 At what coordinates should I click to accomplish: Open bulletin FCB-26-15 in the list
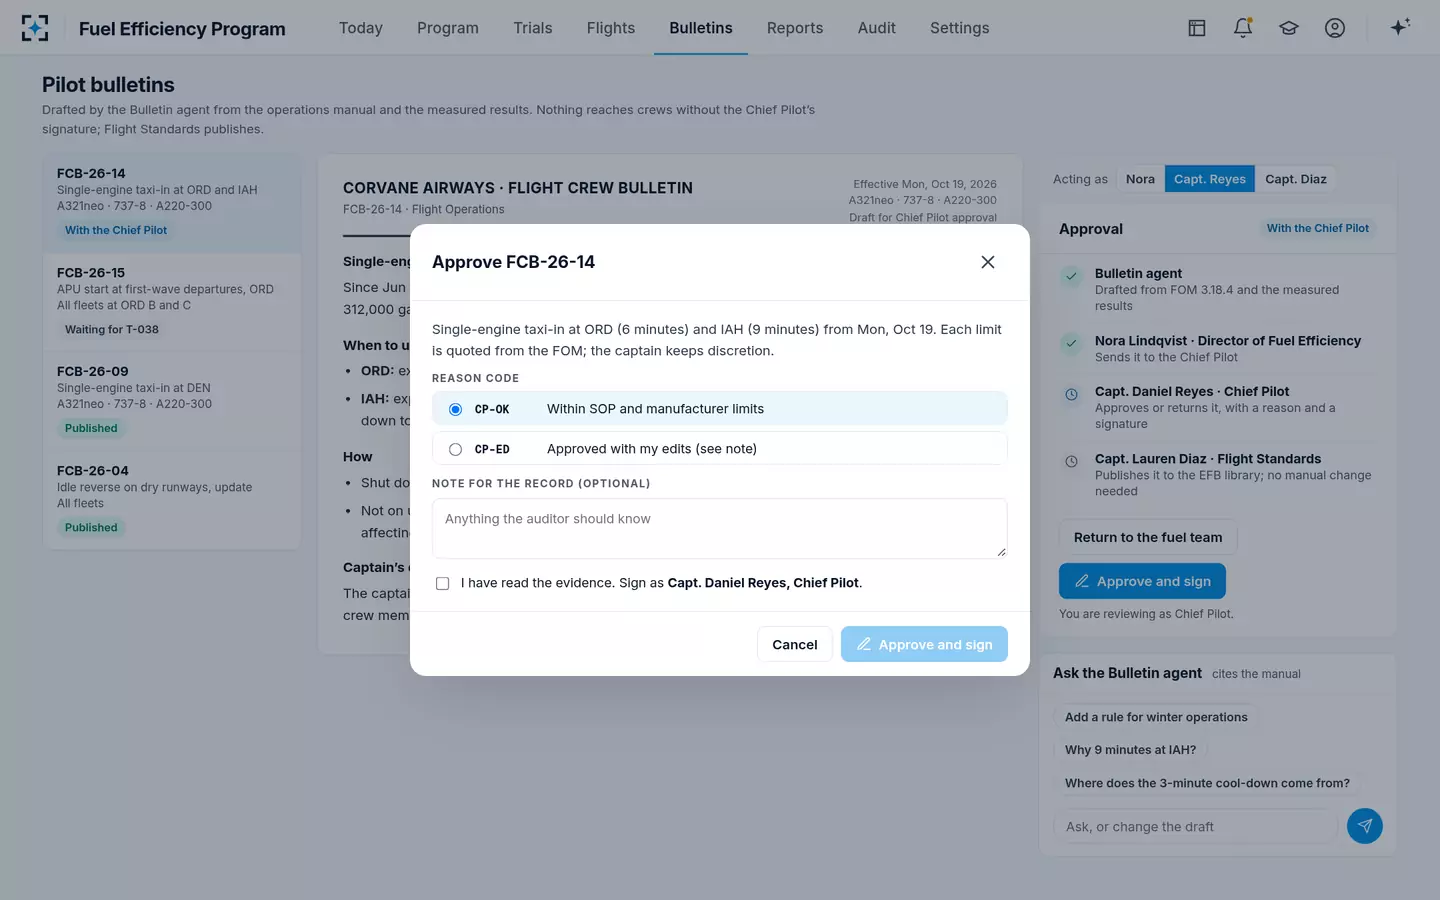coord(172,302)
